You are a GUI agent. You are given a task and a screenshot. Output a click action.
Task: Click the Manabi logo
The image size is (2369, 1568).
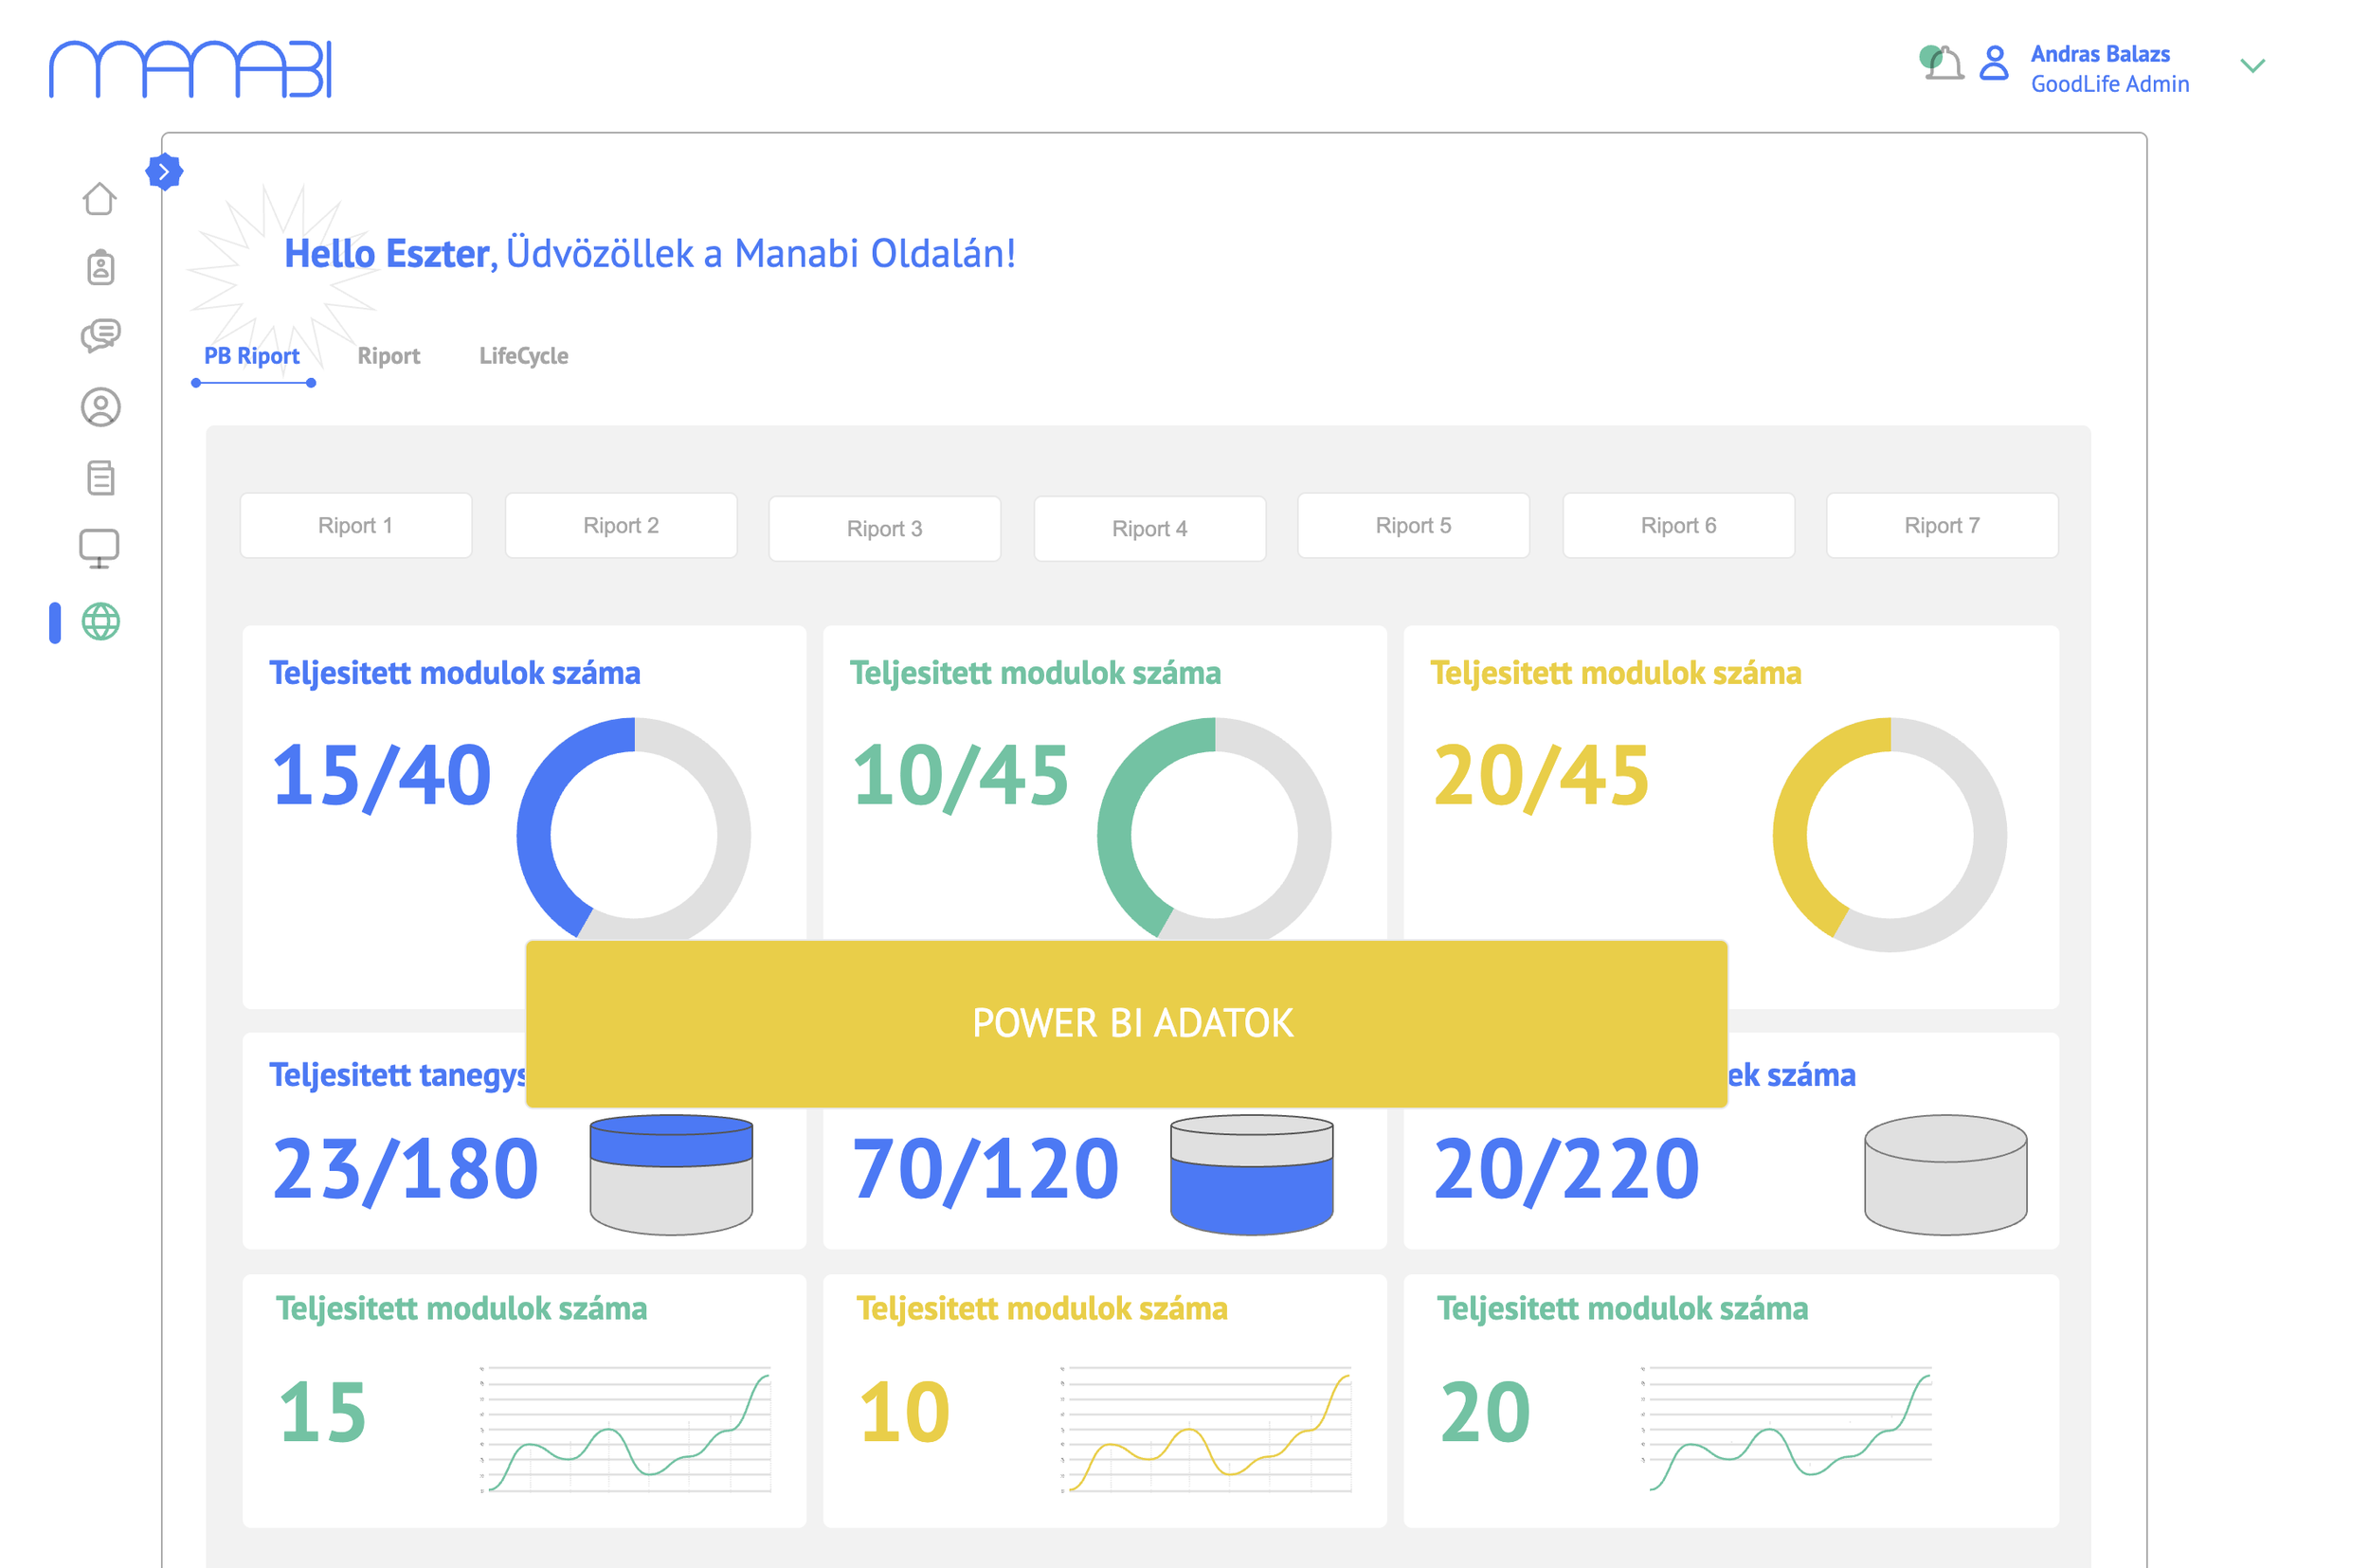(x=190, y=69)
